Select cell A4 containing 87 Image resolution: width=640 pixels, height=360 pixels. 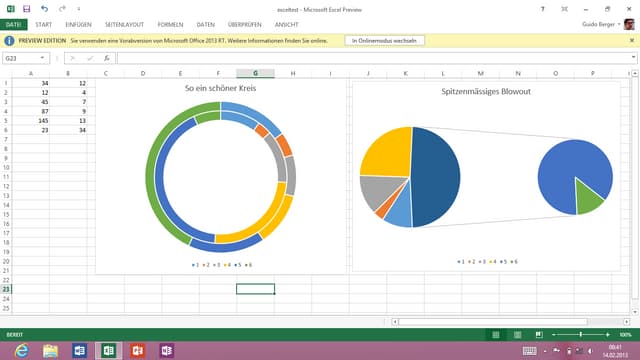[31, 111]
